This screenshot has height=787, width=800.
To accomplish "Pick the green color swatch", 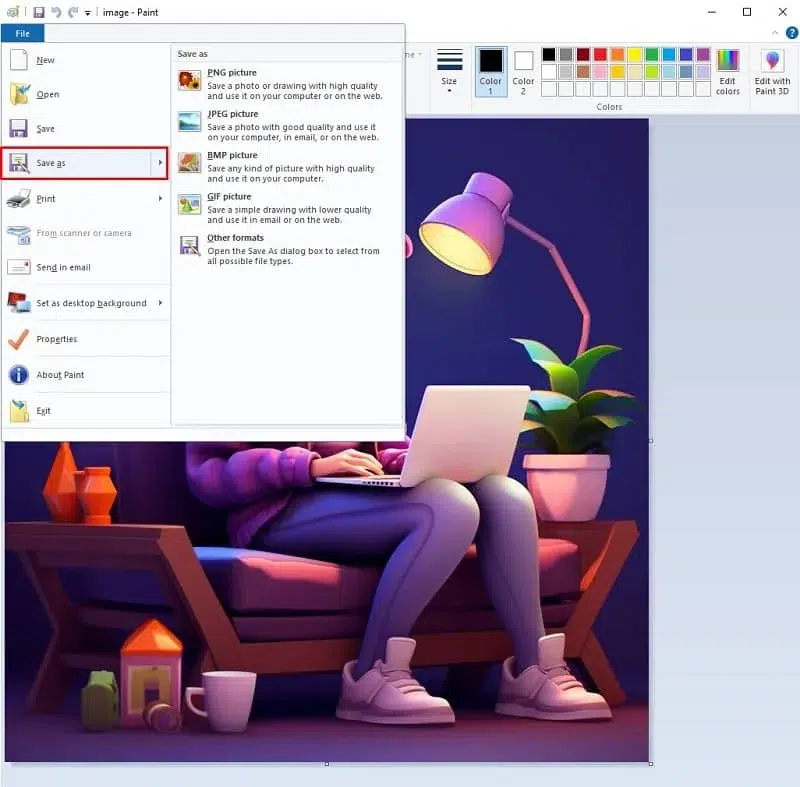I will point(652,55).
